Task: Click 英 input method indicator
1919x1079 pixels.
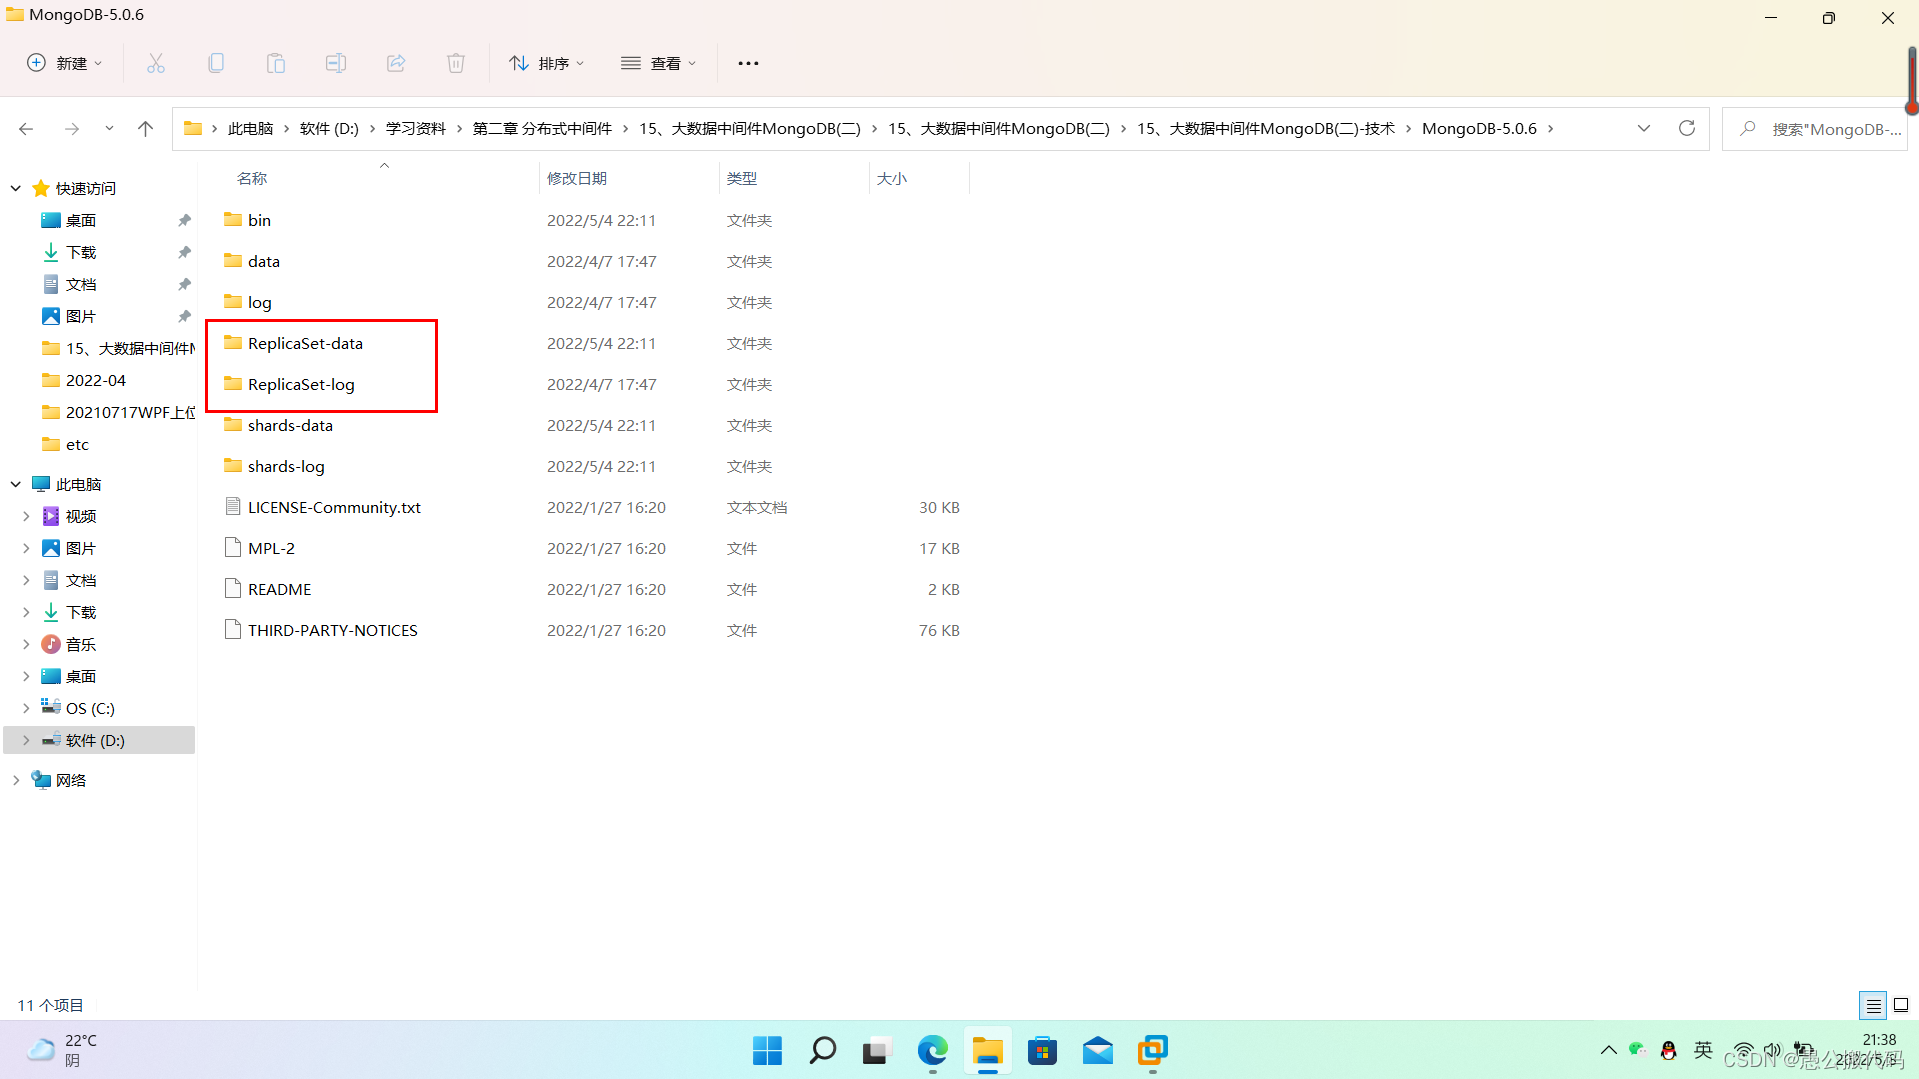Action: coord(1703,1049)
